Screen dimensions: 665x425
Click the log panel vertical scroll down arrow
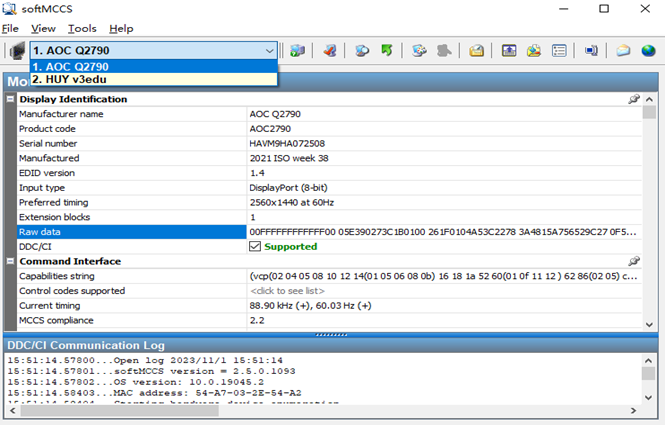click(648, 397)
